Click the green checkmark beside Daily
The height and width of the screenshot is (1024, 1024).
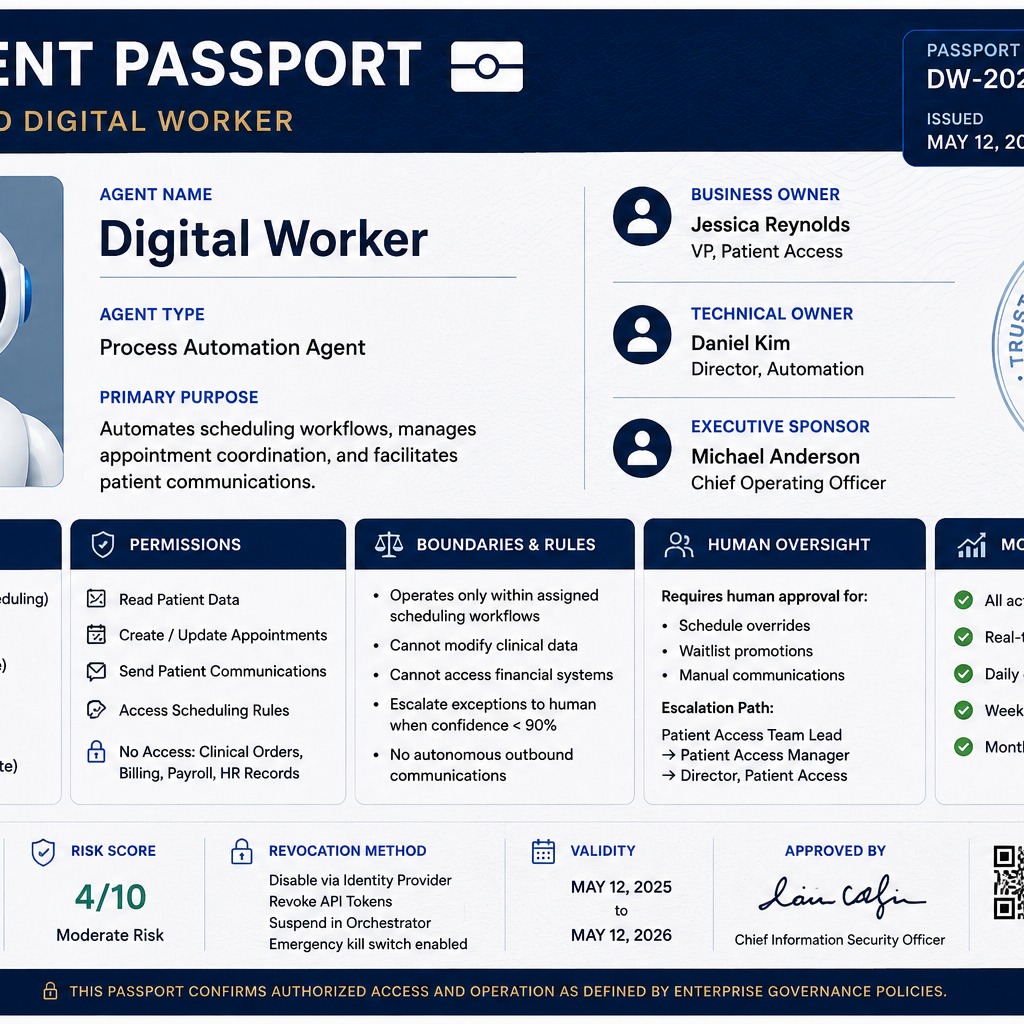[x=963, y=673]
